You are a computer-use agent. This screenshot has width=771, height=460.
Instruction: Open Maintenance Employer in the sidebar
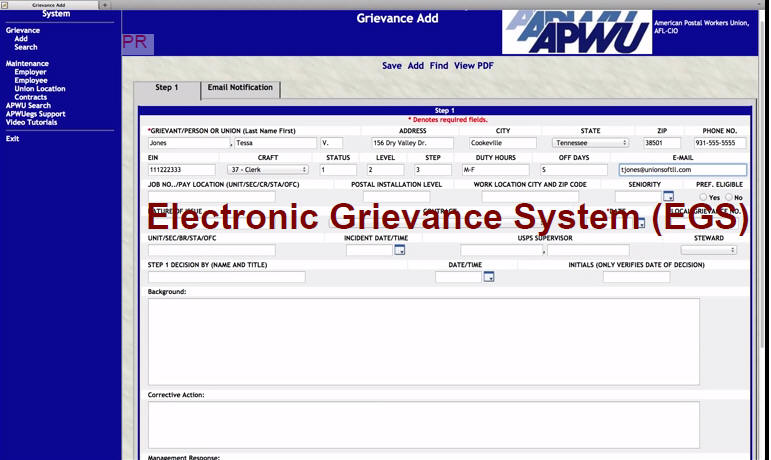point(30,72)
